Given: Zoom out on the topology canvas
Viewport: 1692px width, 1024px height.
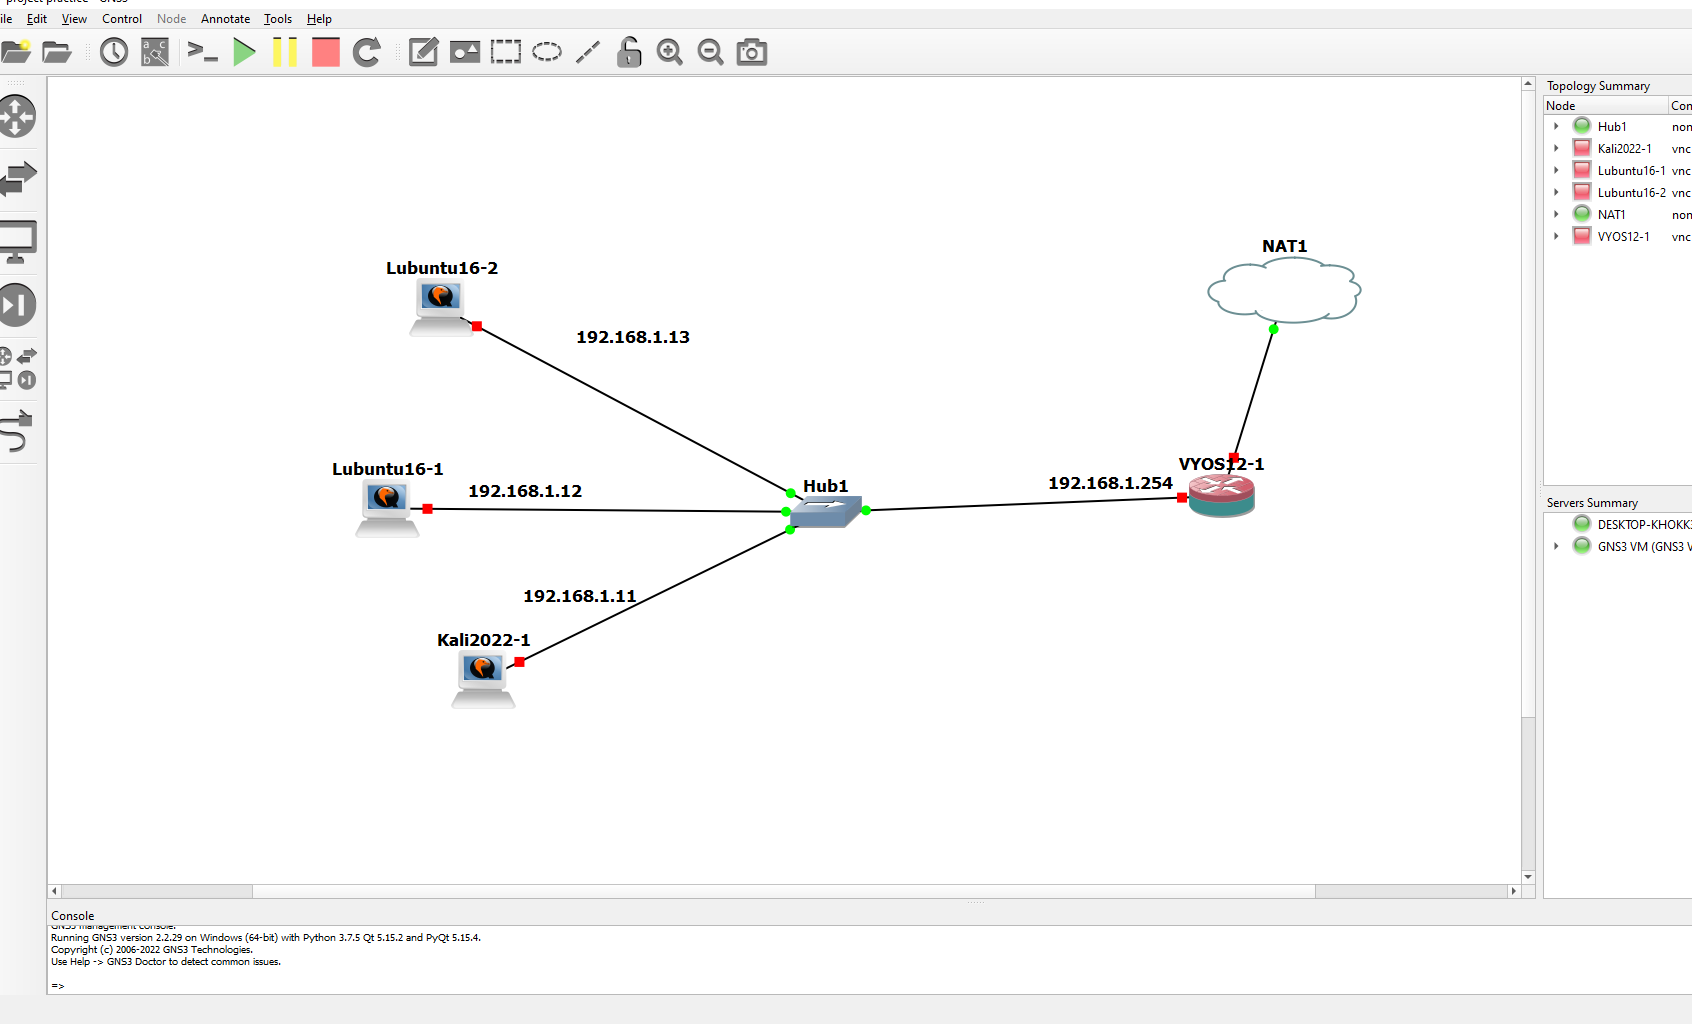Looking at the screenshot, I should (x=711, y=52).
